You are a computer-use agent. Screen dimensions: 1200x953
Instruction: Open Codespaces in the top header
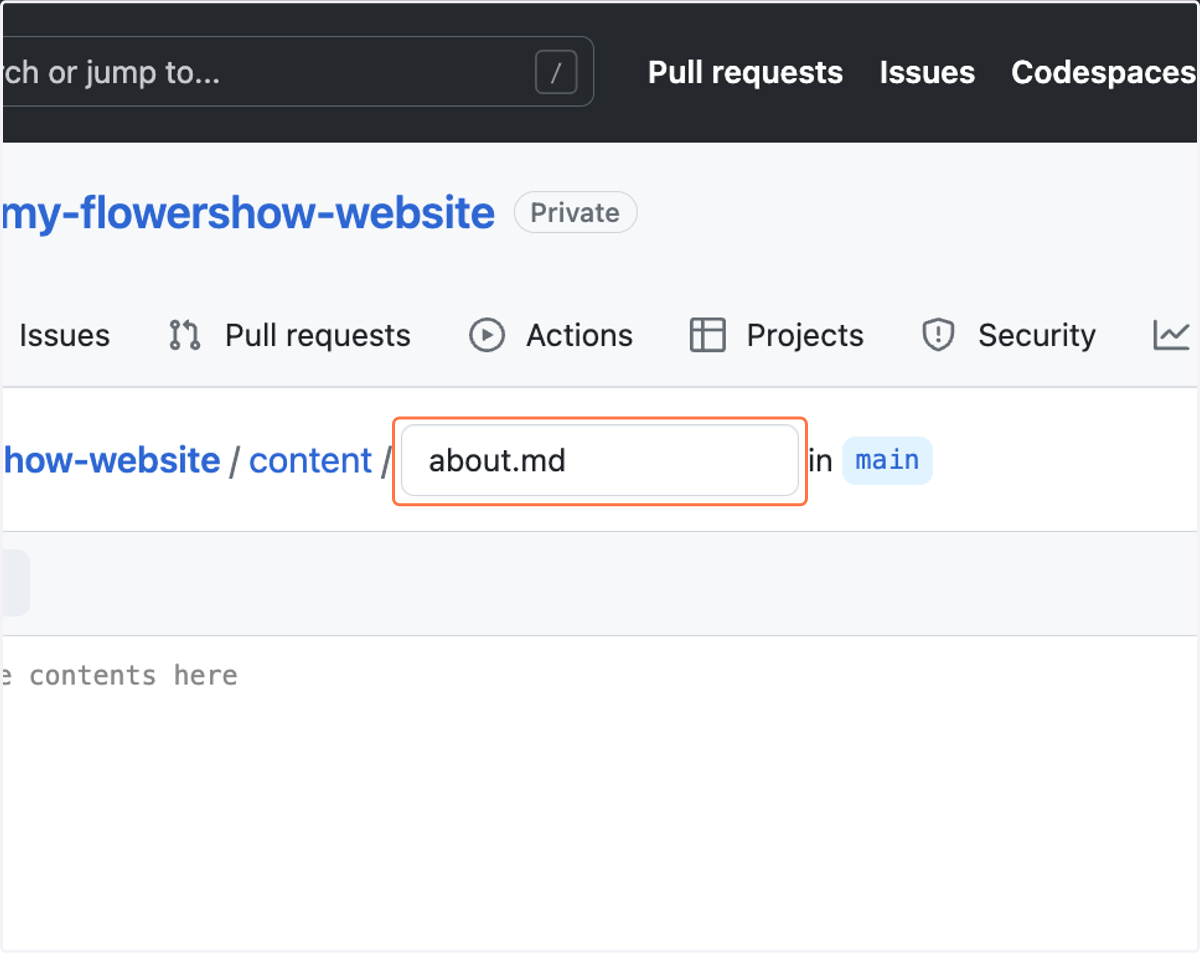tap(1104, 72)
